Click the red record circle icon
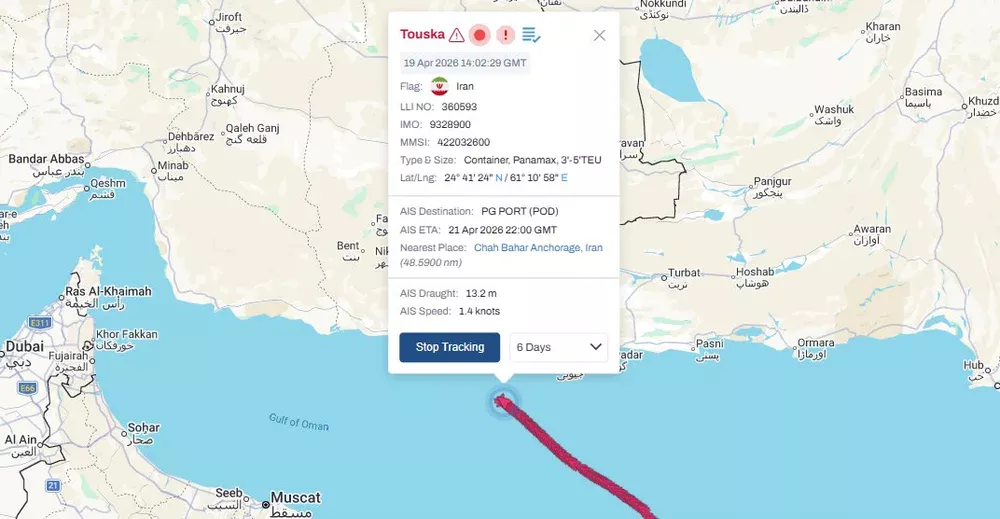 pos(480,35)
